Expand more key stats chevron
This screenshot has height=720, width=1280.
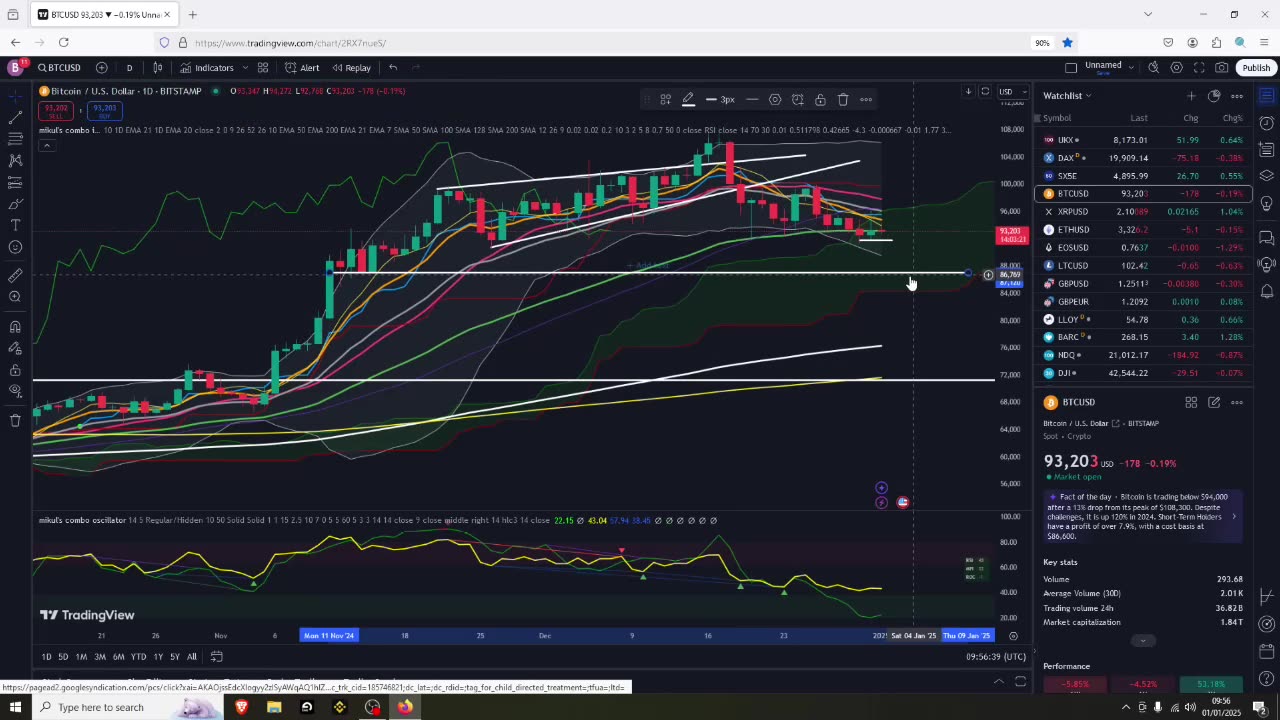pos(1143,641)
